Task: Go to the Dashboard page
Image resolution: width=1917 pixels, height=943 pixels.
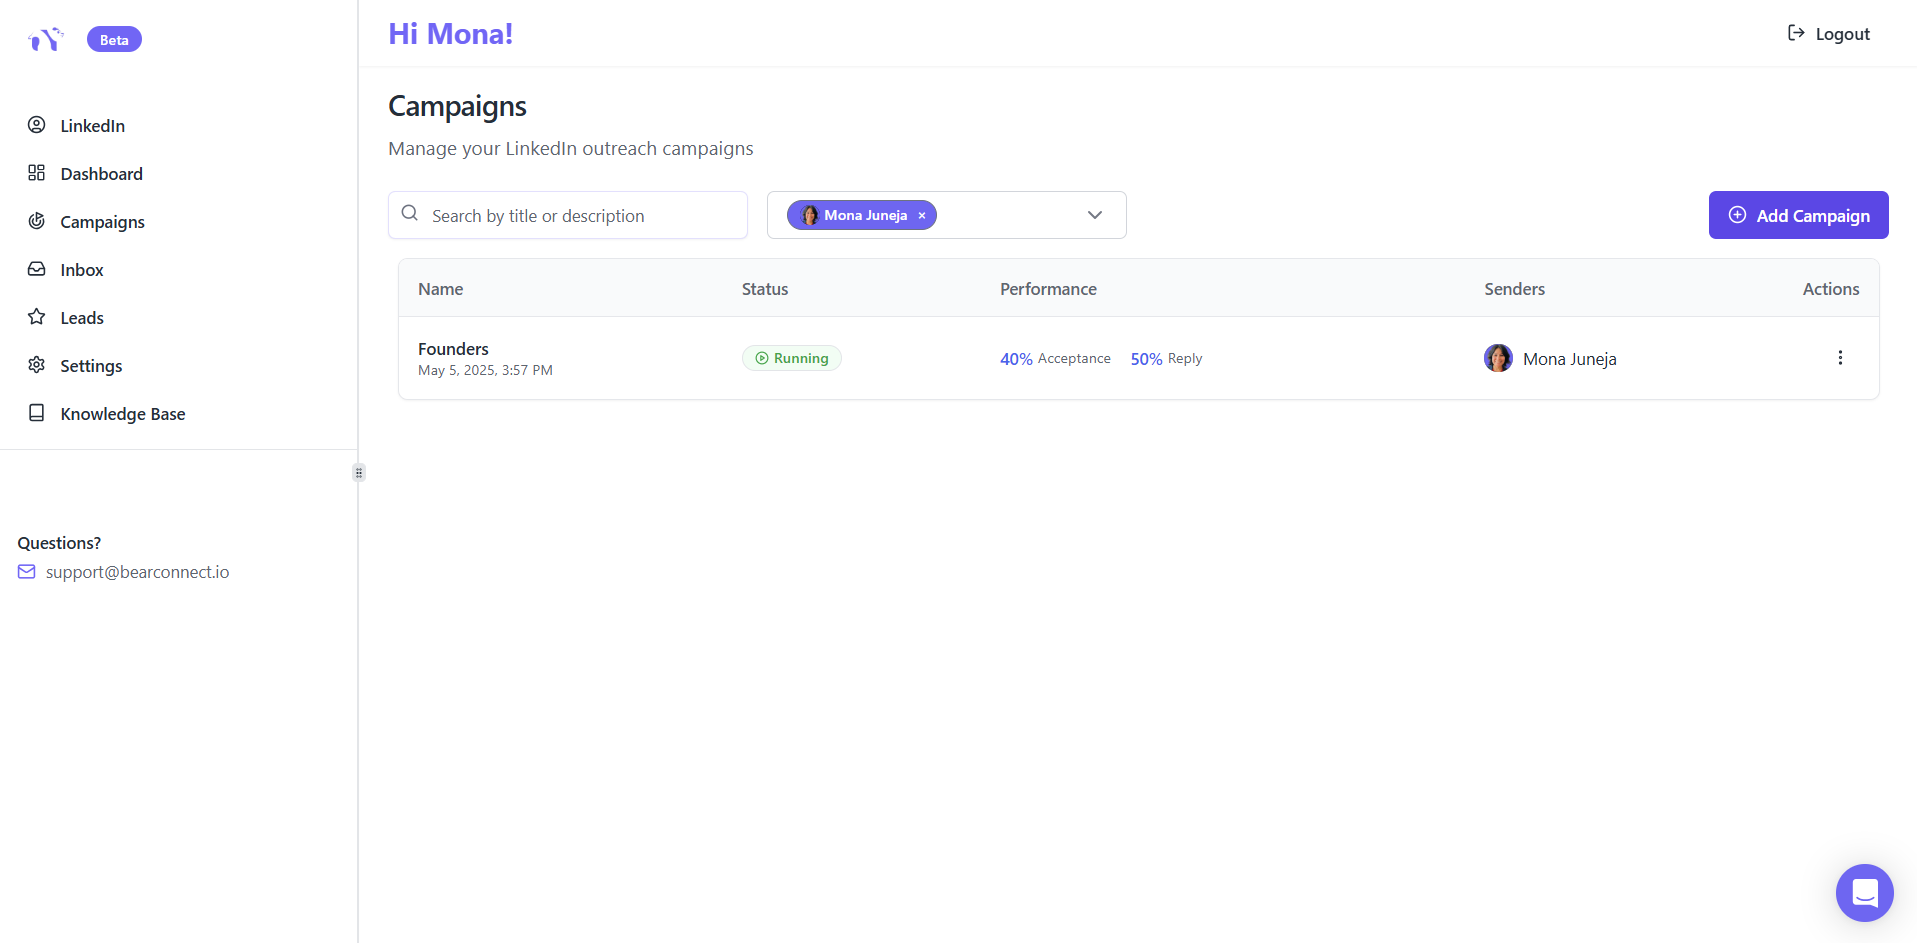Action: (101, 174)
